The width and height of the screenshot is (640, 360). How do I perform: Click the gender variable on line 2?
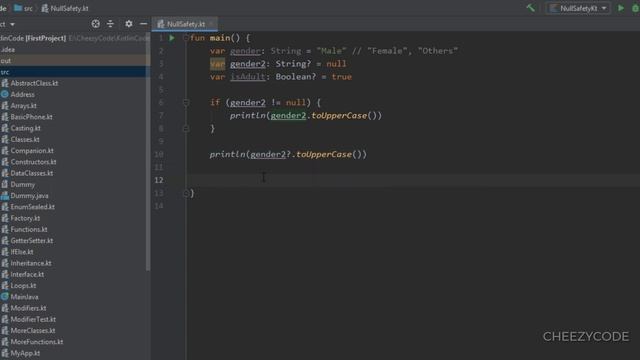pyautogui.click(x=245, y=51)
